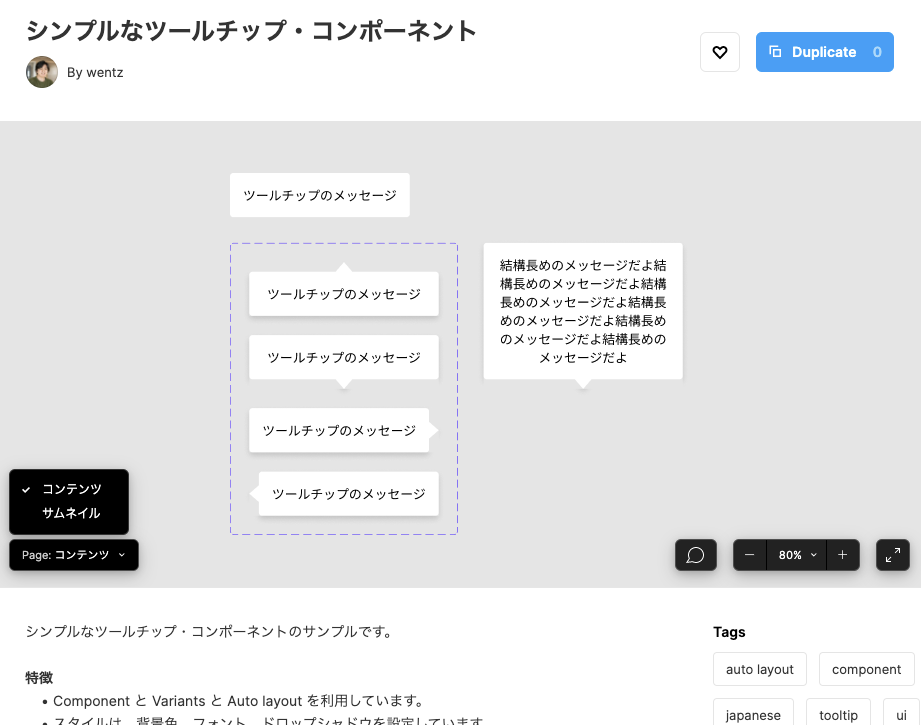Image resolution: width=921 pixels, height=725 pixels.
Task: Click the tooltip tag
Action: [838, 715]
